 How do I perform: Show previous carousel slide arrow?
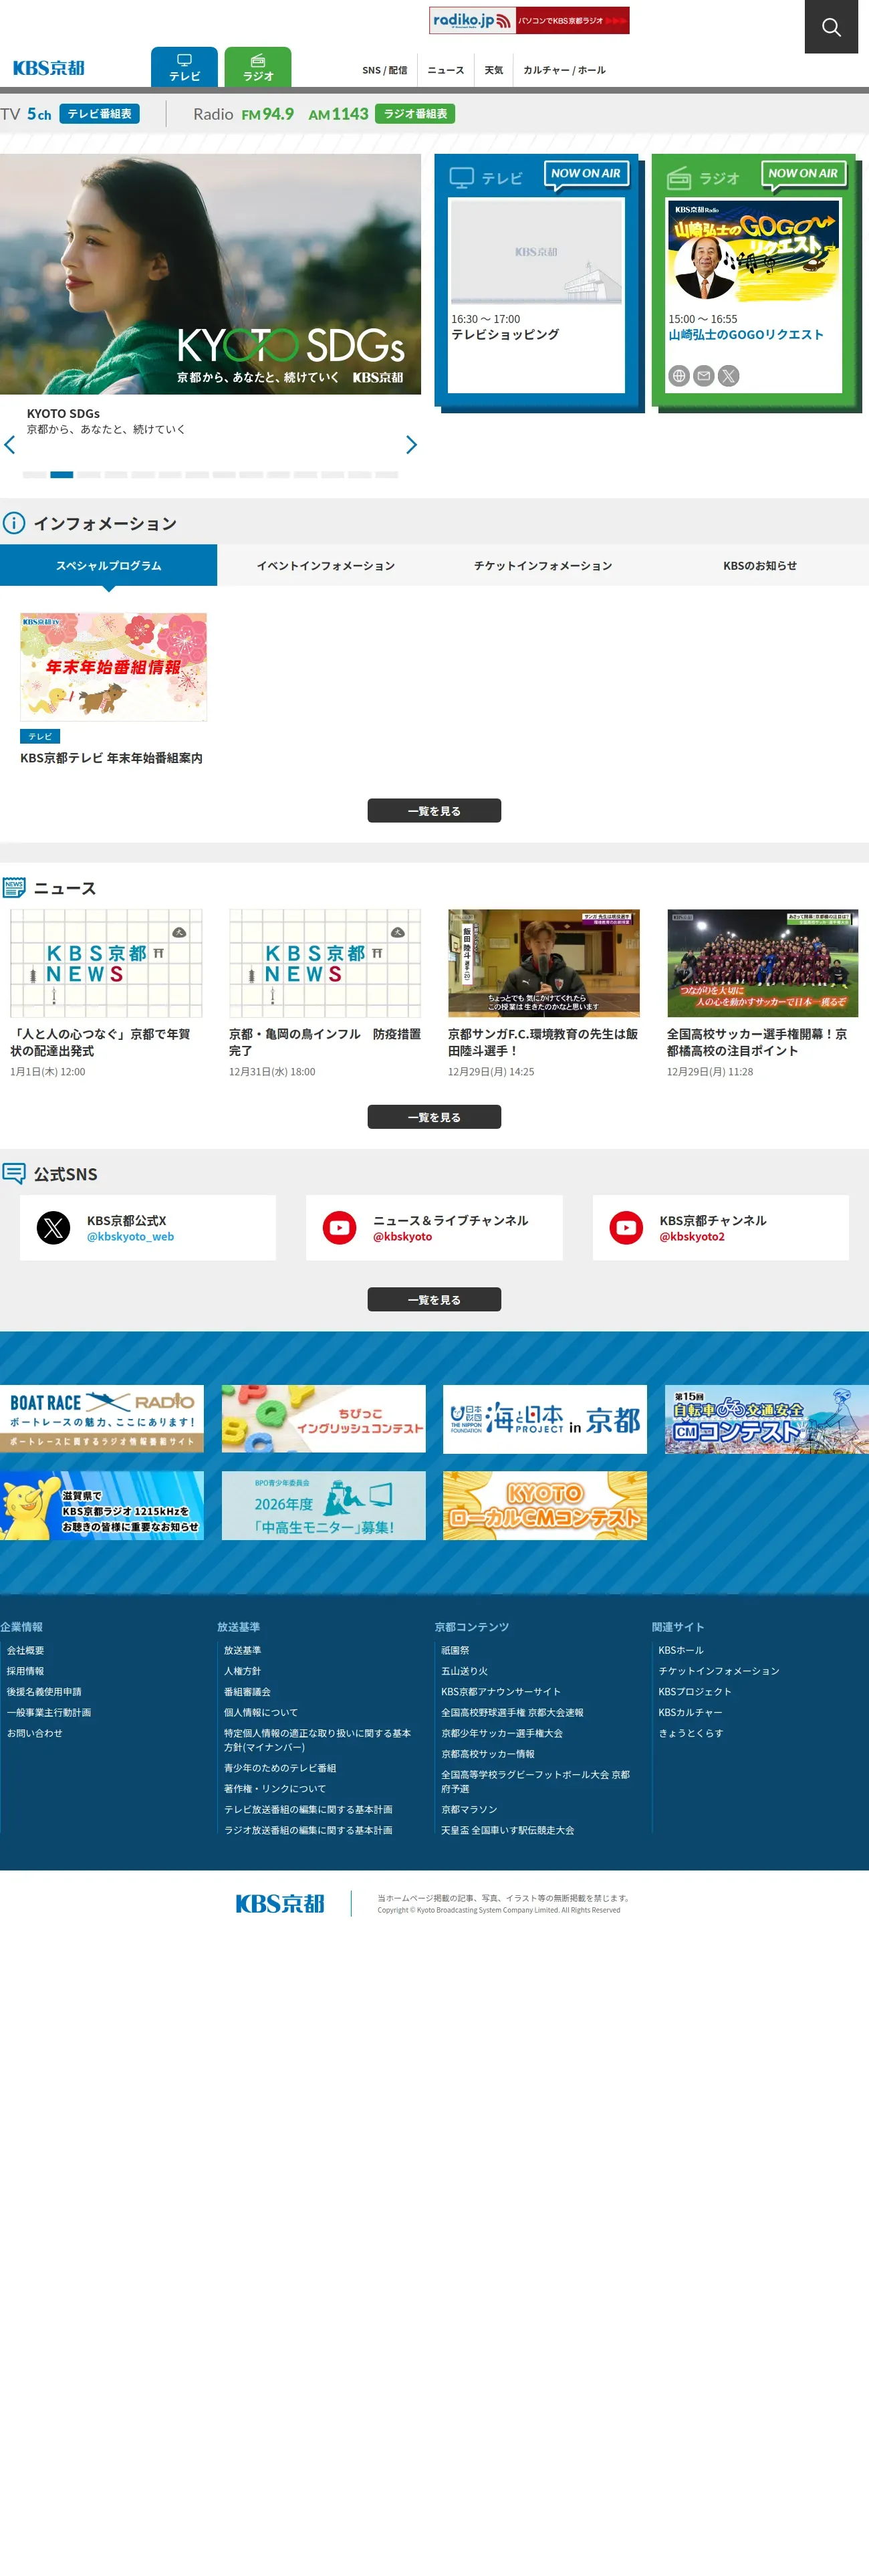10,445
